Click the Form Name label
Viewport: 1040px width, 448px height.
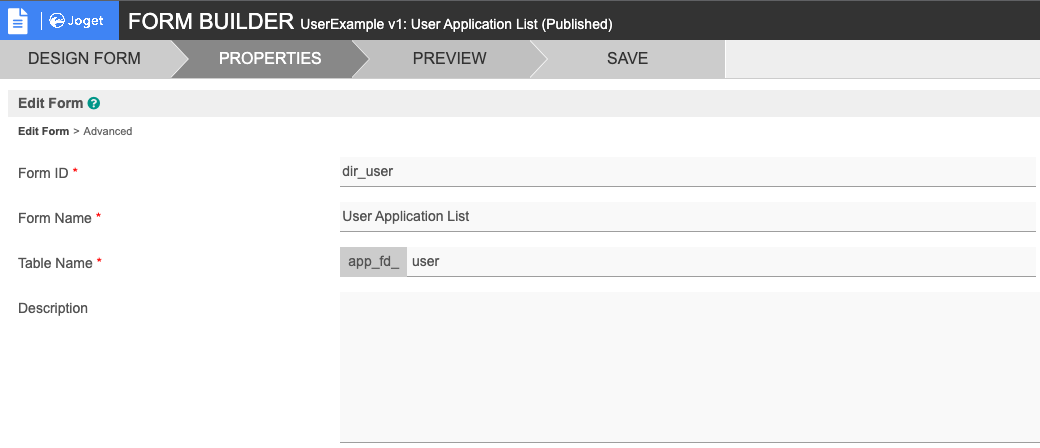point(55,218)
